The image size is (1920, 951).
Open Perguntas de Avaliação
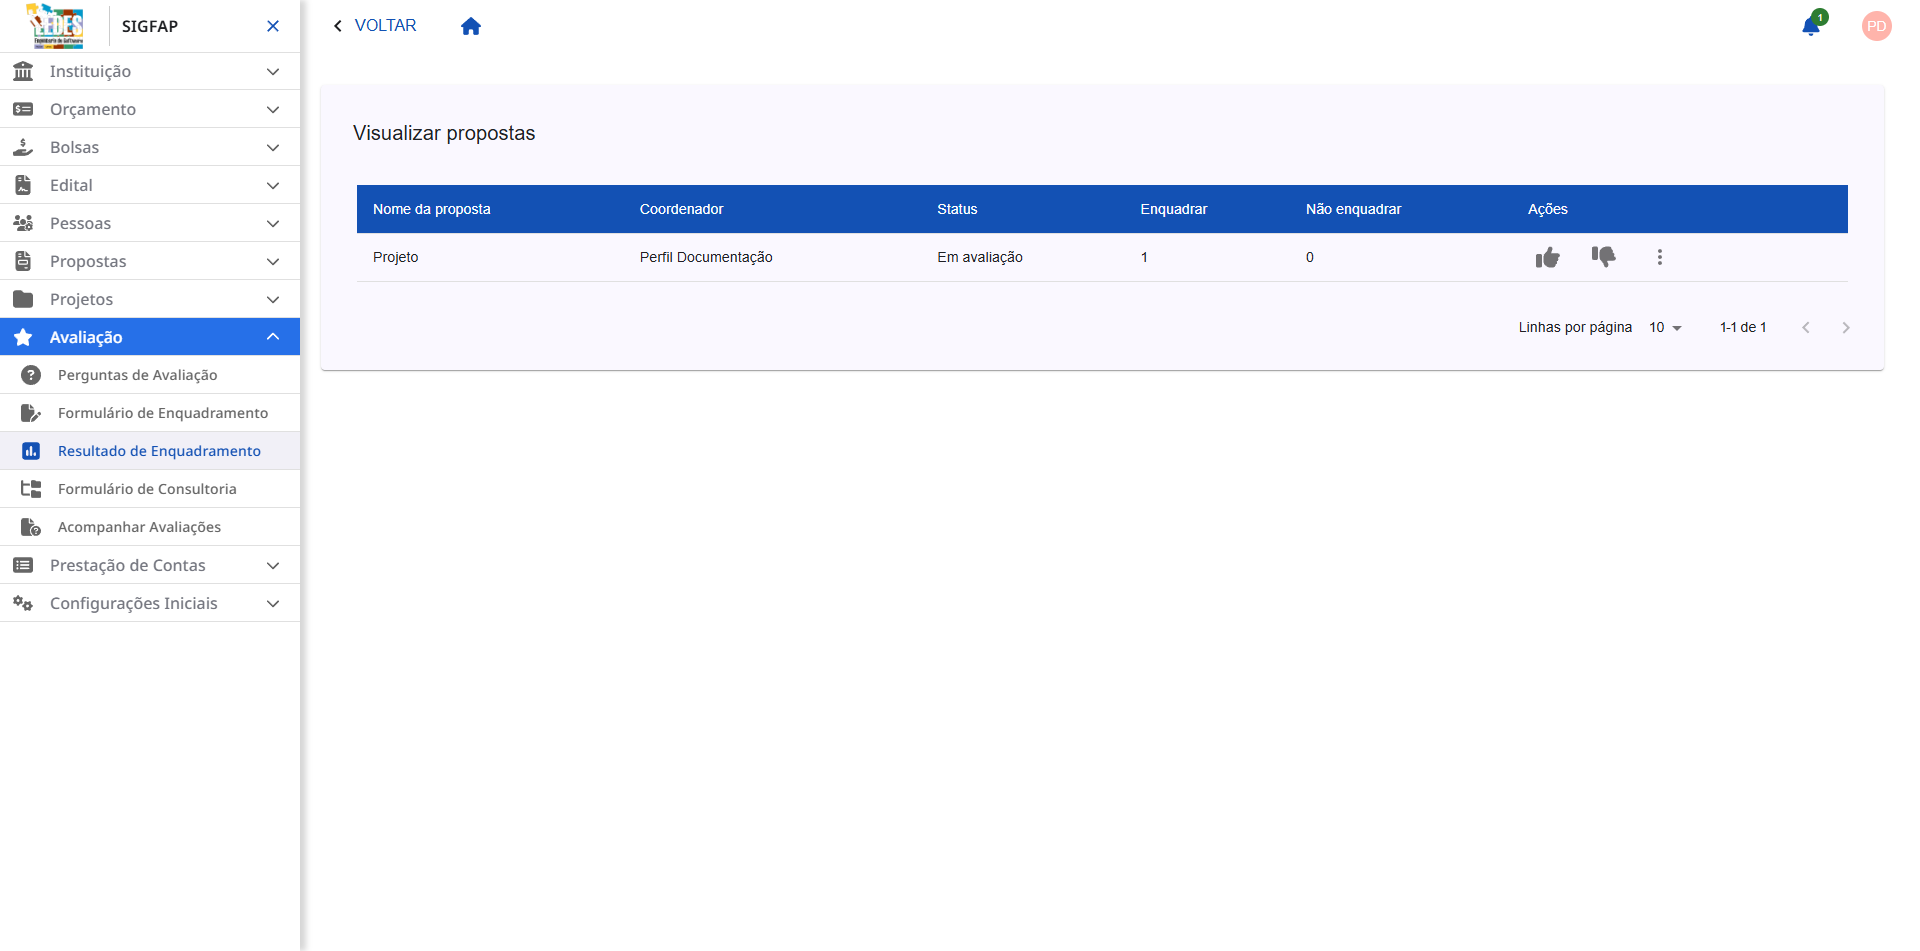(137, 375)
